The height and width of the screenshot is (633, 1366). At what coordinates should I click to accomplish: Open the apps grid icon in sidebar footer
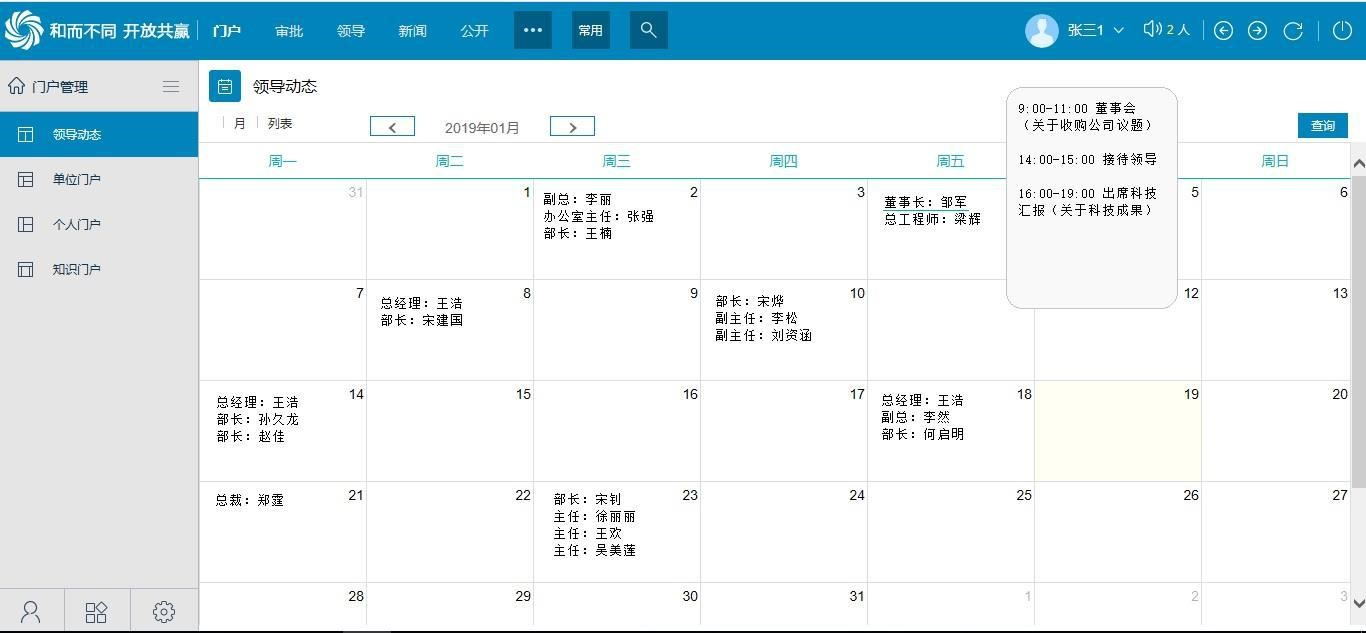pyautogui.click(x=96, y=611)
